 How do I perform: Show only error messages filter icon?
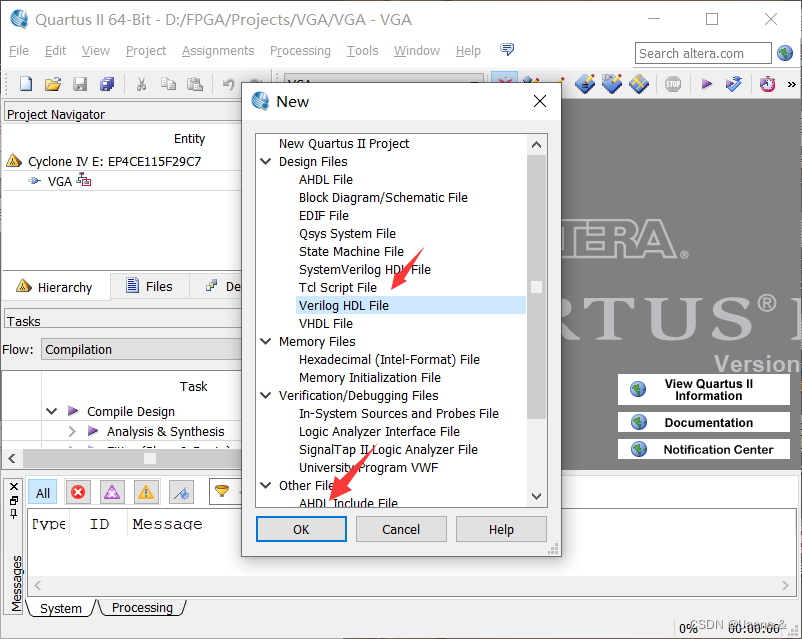pyautogui.click(x=78, y=492)
